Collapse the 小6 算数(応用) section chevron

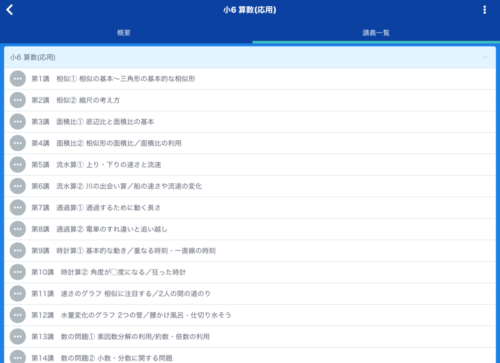[x=485, y=57]
